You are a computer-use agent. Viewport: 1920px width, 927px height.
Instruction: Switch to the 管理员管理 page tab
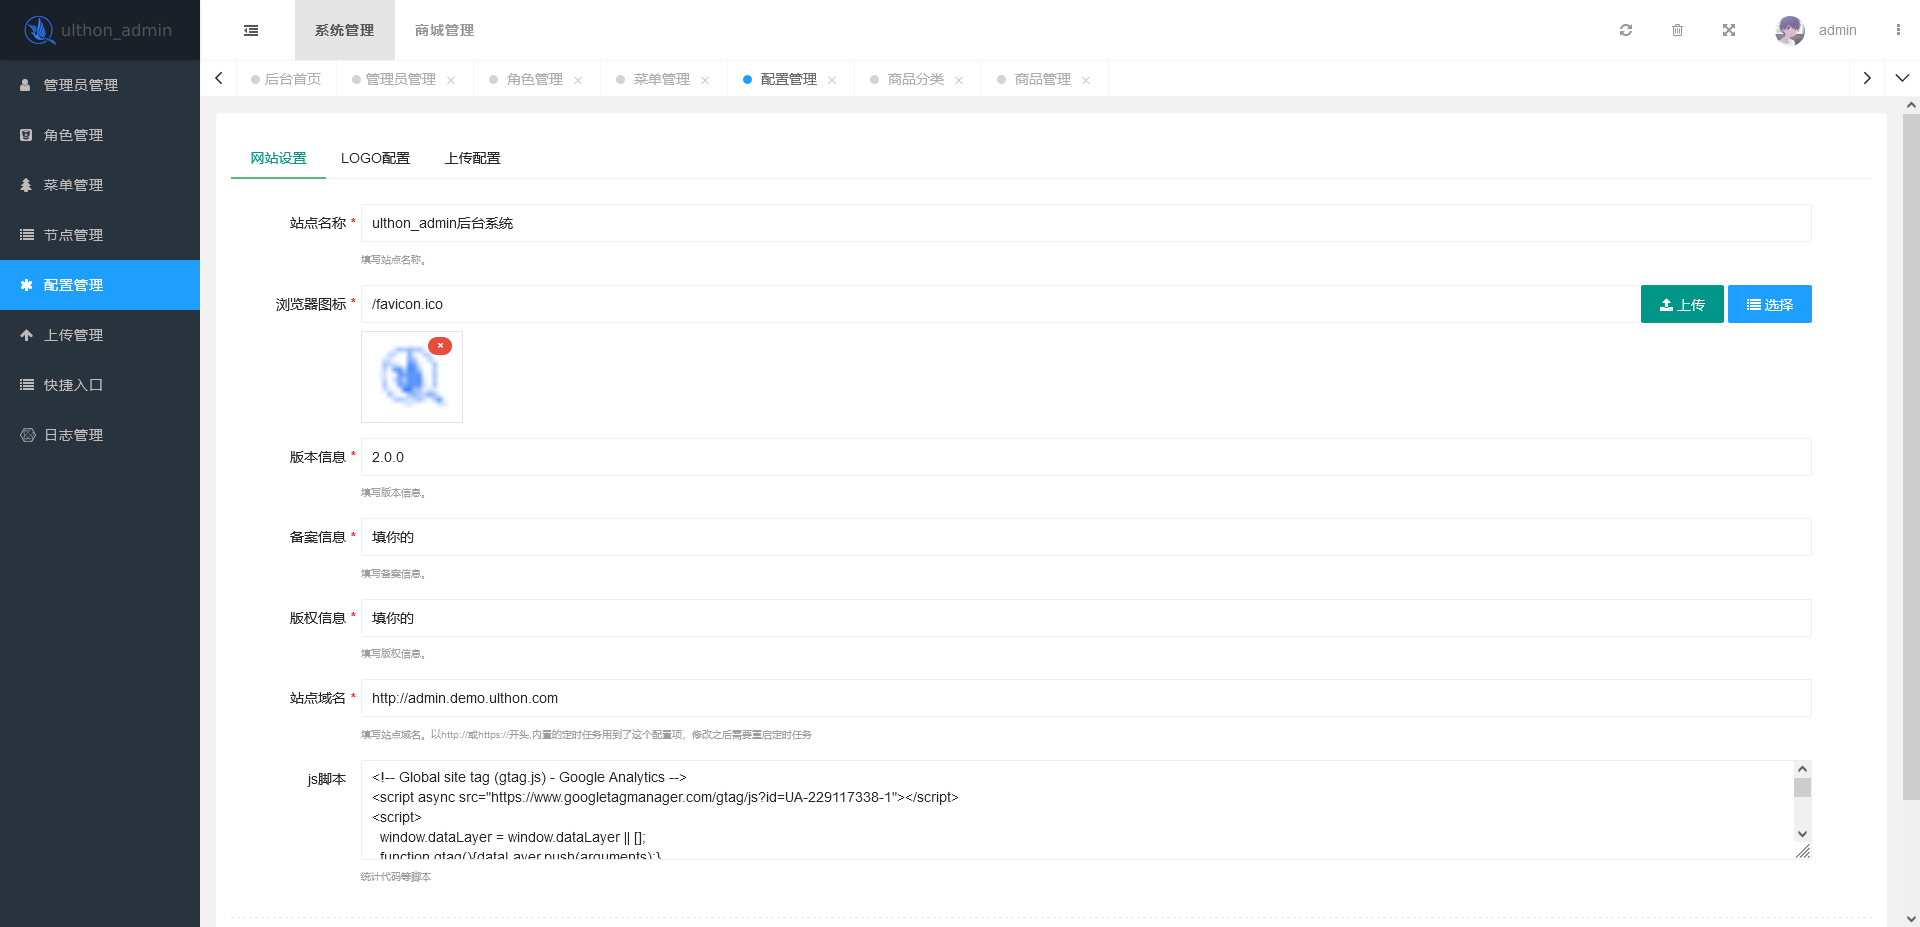click(x=400, y=79)
